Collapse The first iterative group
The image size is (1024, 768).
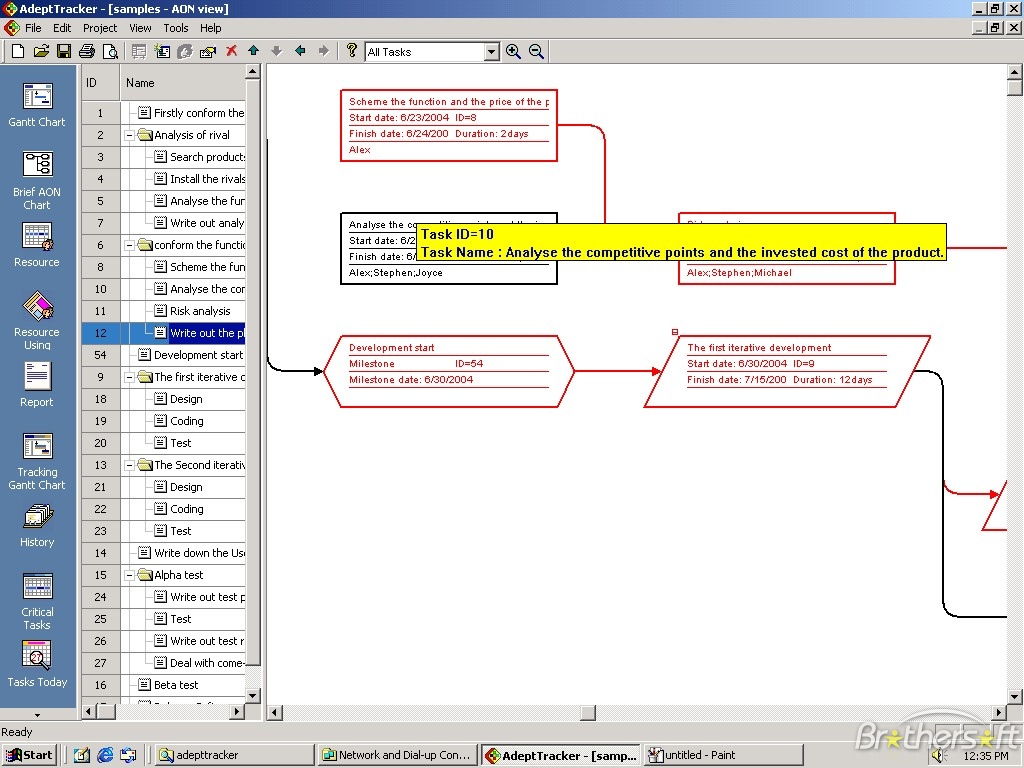[x=130, y=377]
